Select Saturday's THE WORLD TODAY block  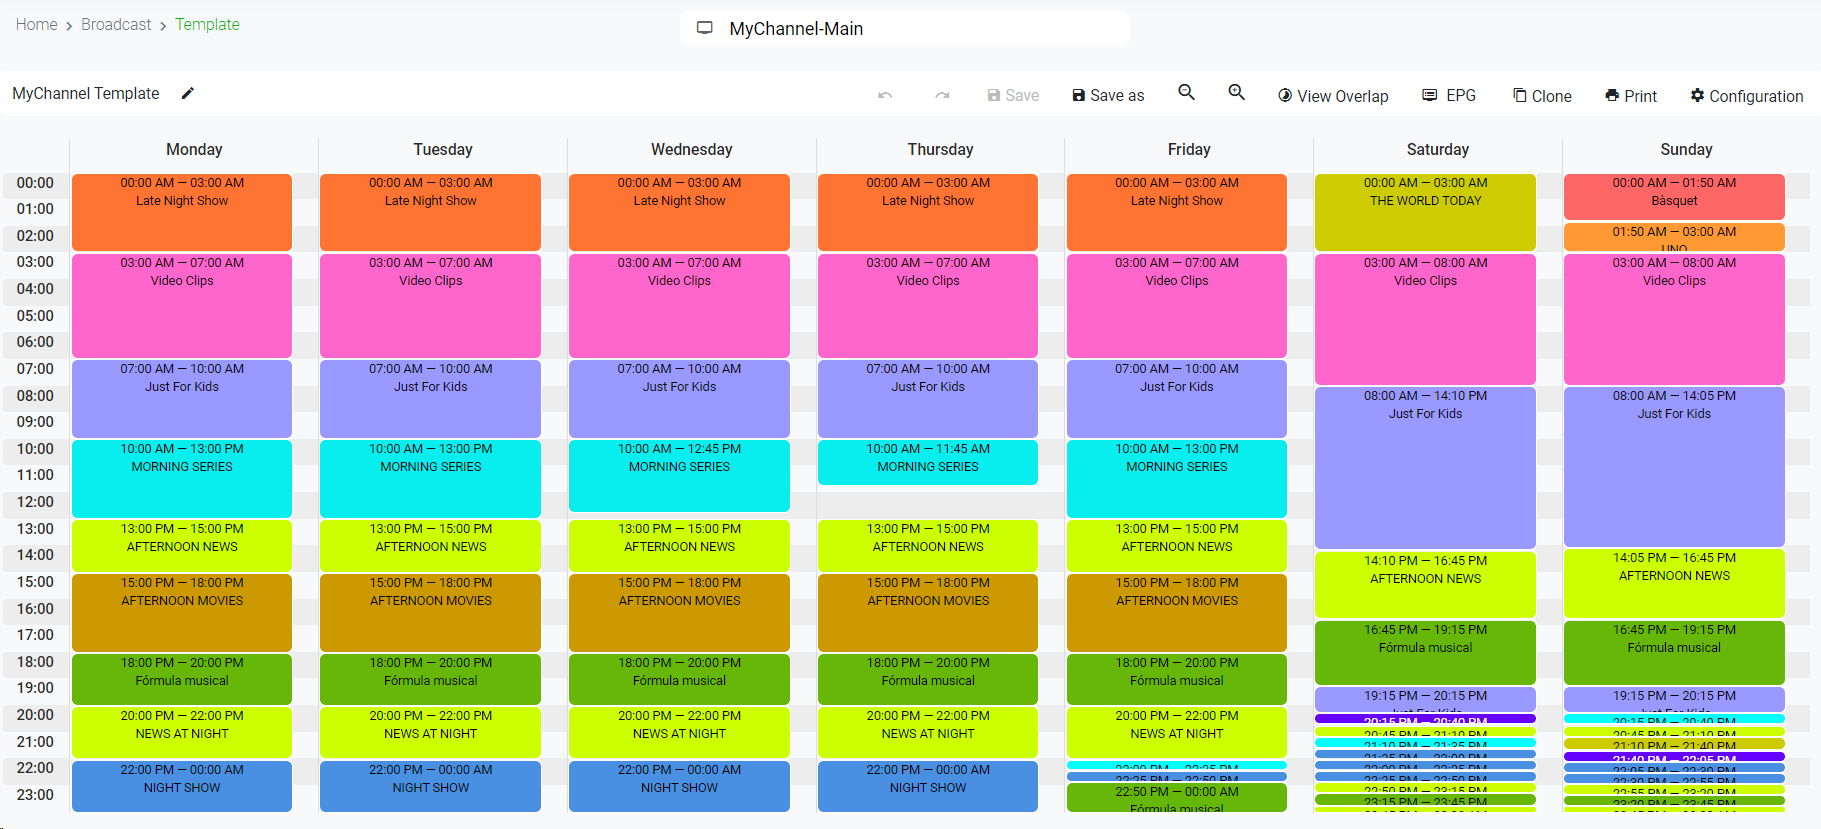coord(1425,213)
